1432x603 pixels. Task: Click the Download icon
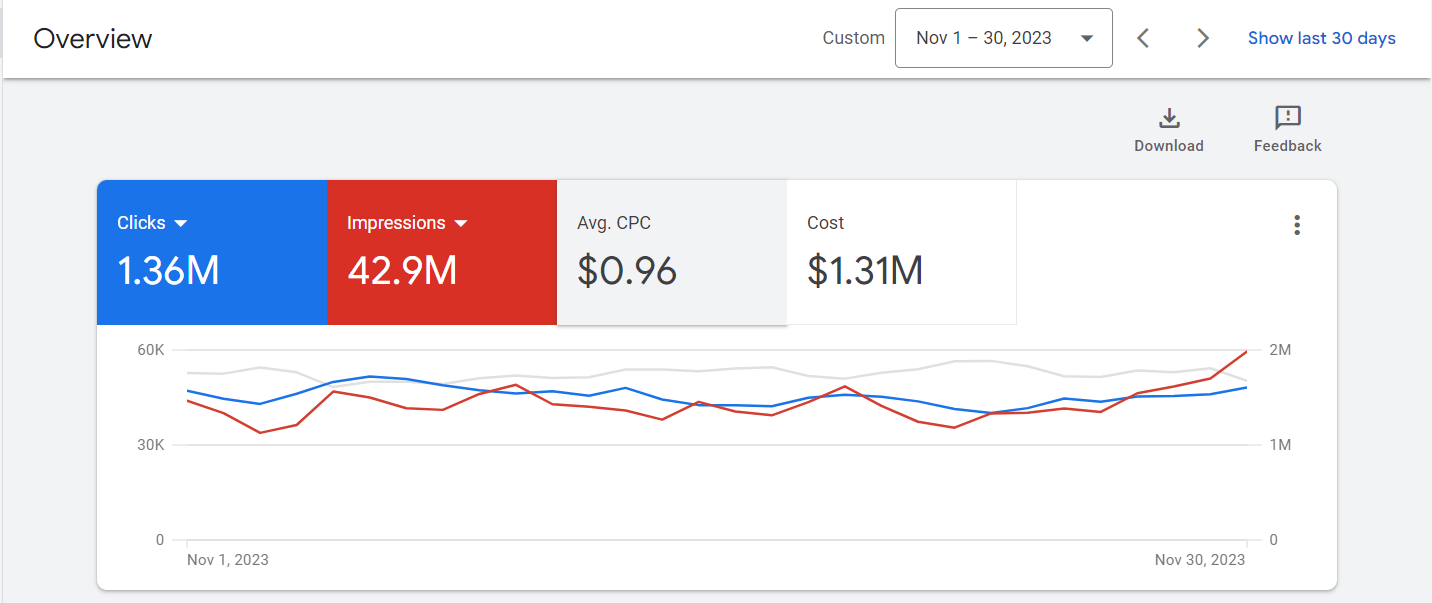click(1168, 119)
